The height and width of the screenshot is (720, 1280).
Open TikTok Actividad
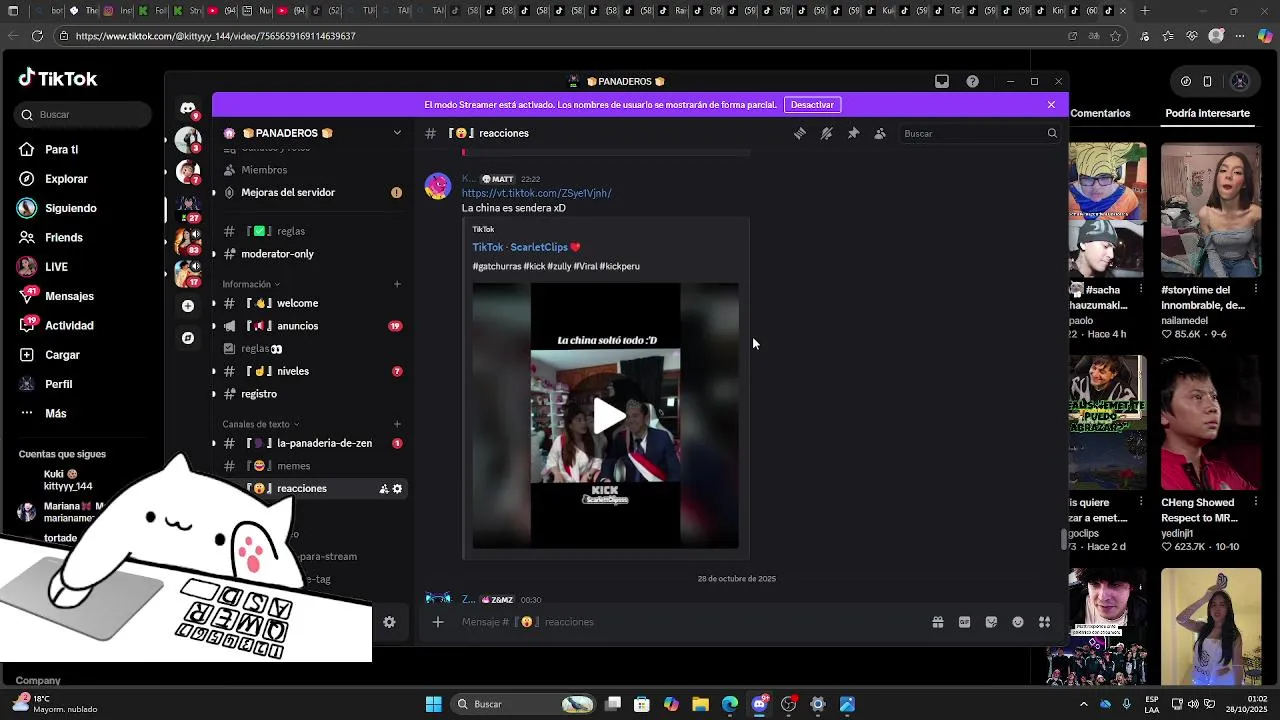coord(69,326)
